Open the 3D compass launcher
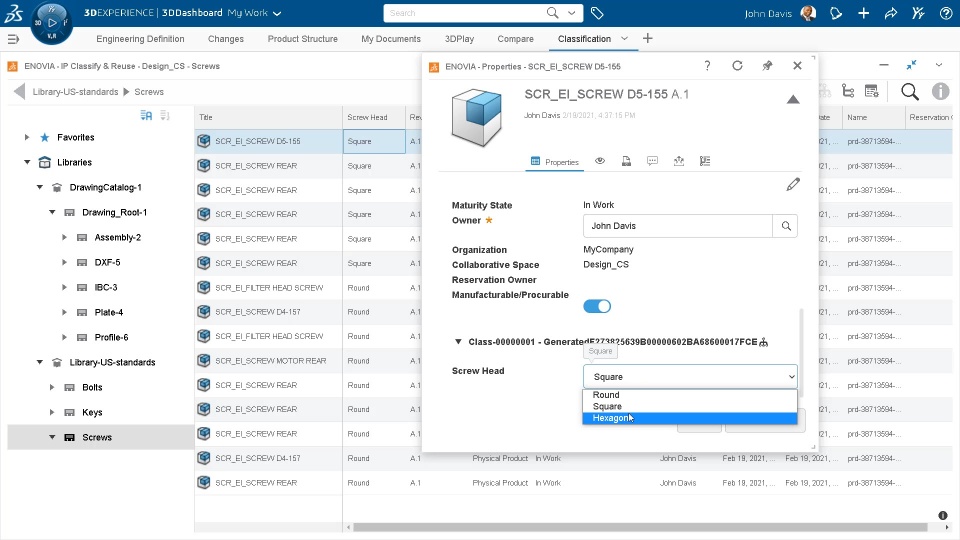Screen dimensions: 960x540 51,22
